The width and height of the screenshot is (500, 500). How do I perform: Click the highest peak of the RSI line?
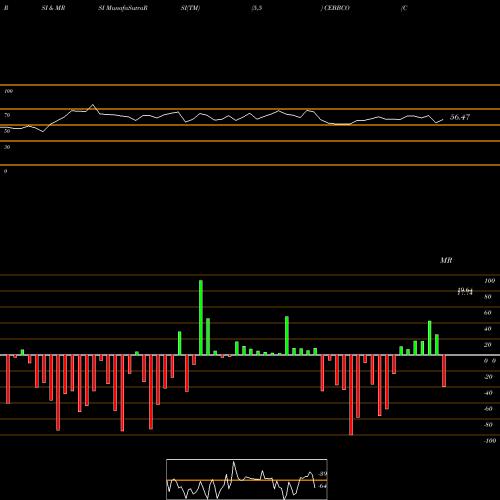pos(93,105)
